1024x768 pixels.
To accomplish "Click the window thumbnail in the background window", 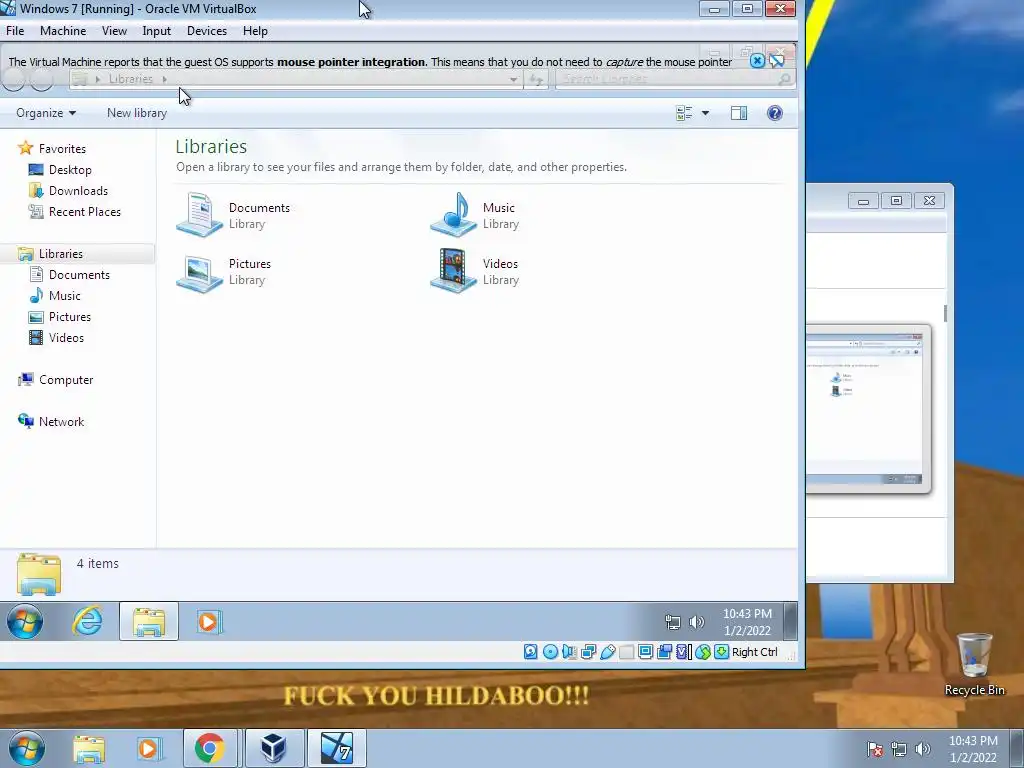I will (867, 408).
